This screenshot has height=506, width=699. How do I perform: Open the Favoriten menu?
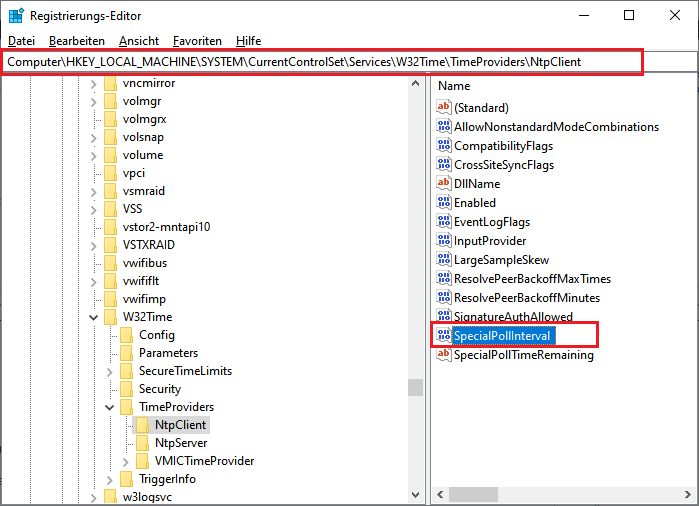coord(197,41)
